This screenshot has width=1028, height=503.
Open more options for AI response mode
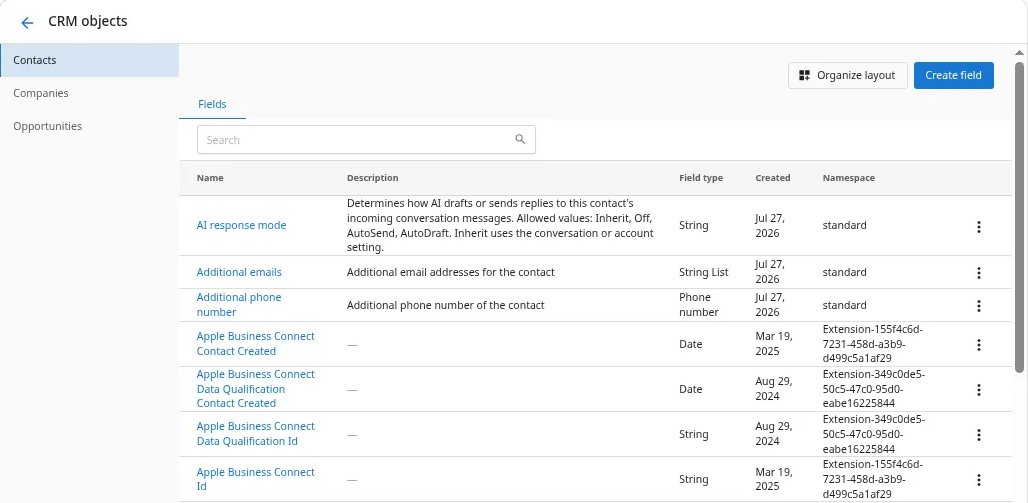click(x=978, y=226)
